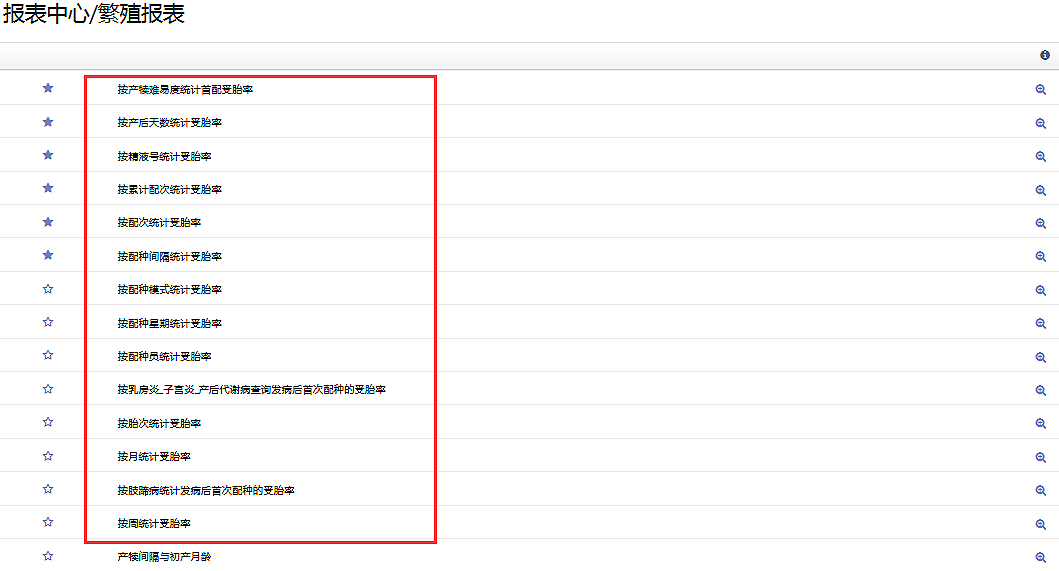Click magnifier icon for 按产后天数统计受胎率 row

[x=1041, y=123]
